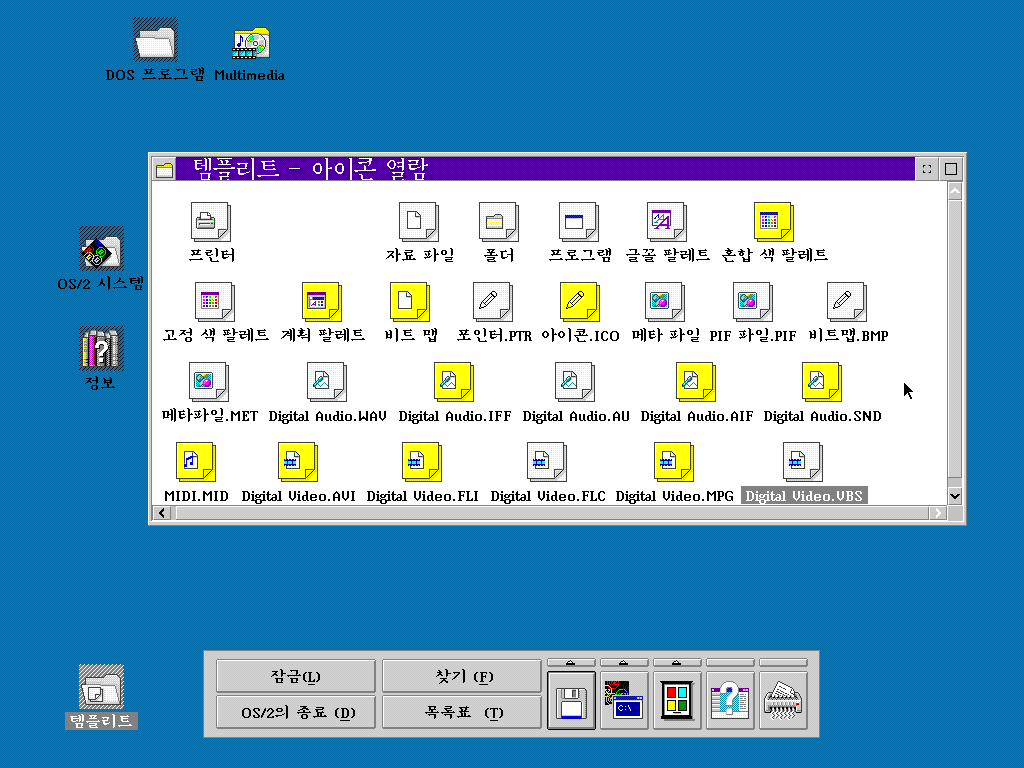The width and height of the screenshot is (1024, 768).
Task: Select the Digital Video.FLI template
Action: [x=422, y=462]
